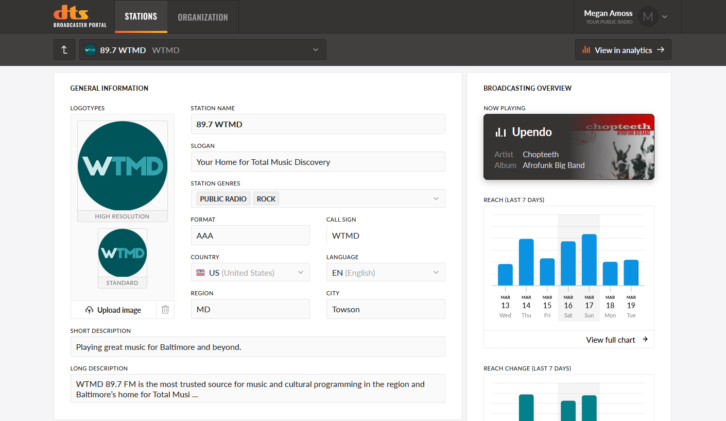726x421 pixels.
Task: Click the US flag icon in Country field
Action: tap(200, 272)
